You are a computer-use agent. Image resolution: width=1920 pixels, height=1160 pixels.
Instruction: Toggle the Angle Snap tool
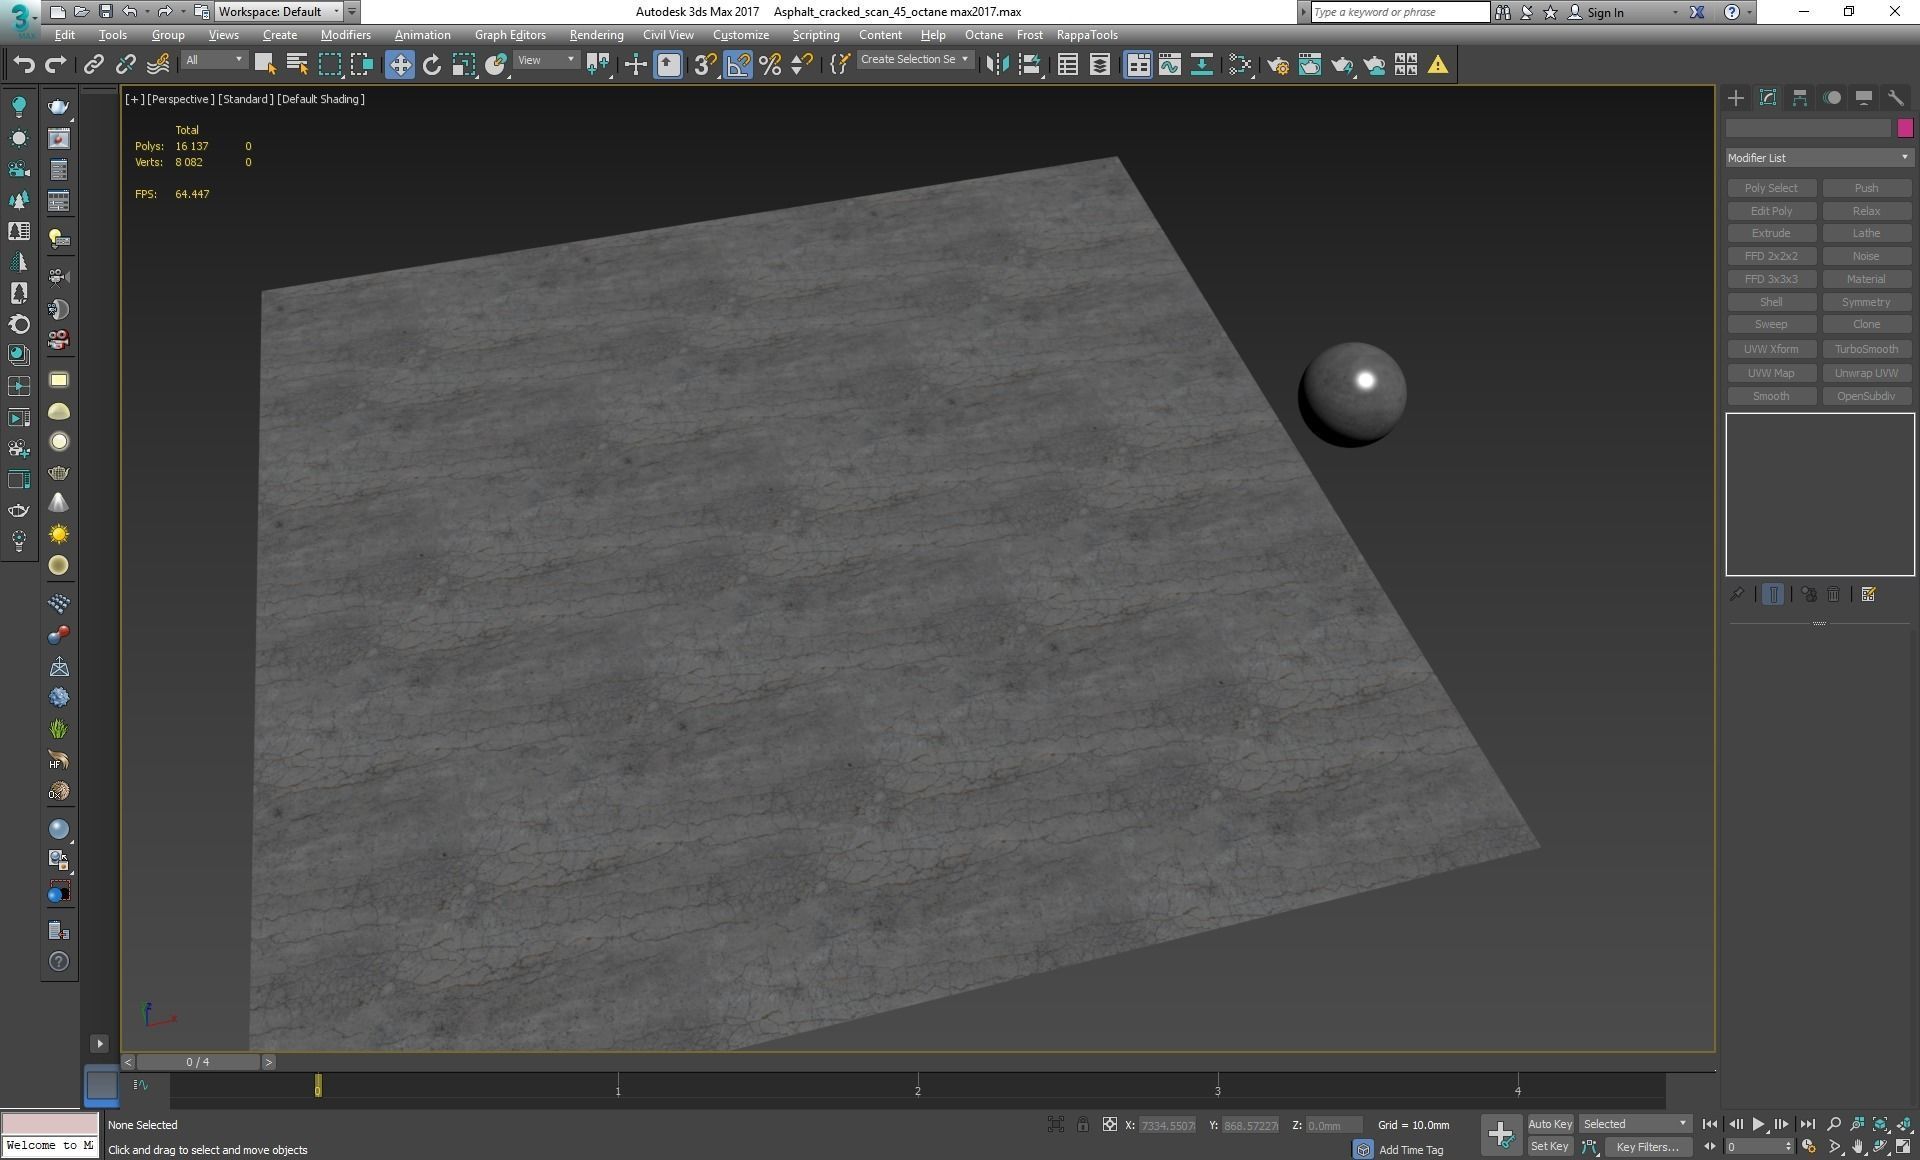click(x=737, y=65)
